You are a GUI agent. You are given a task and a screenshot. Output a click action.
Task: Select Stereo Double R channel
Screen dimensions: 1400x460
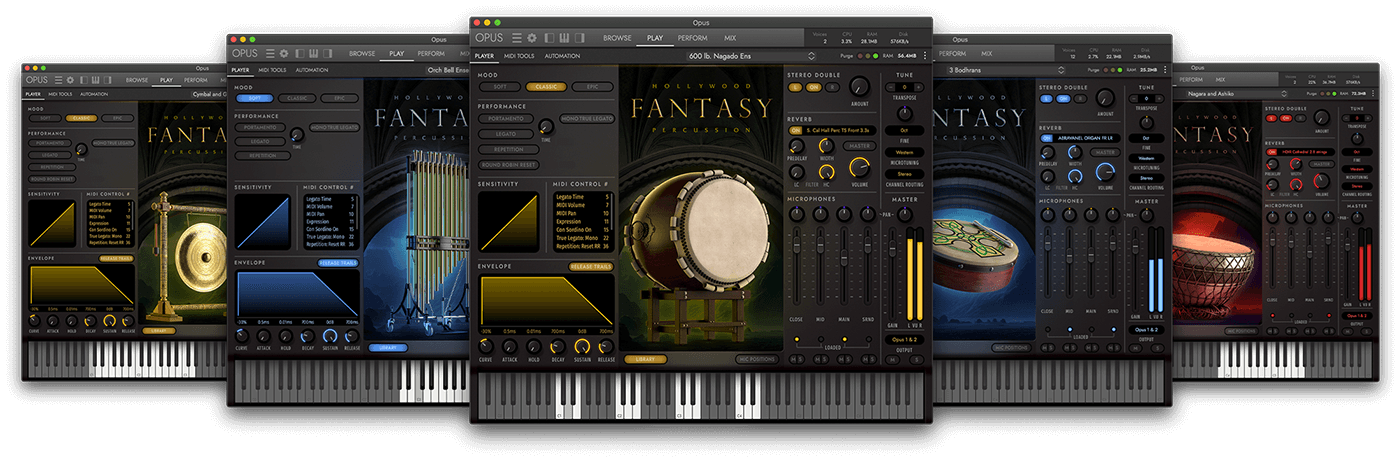click(x=833, y=87)
